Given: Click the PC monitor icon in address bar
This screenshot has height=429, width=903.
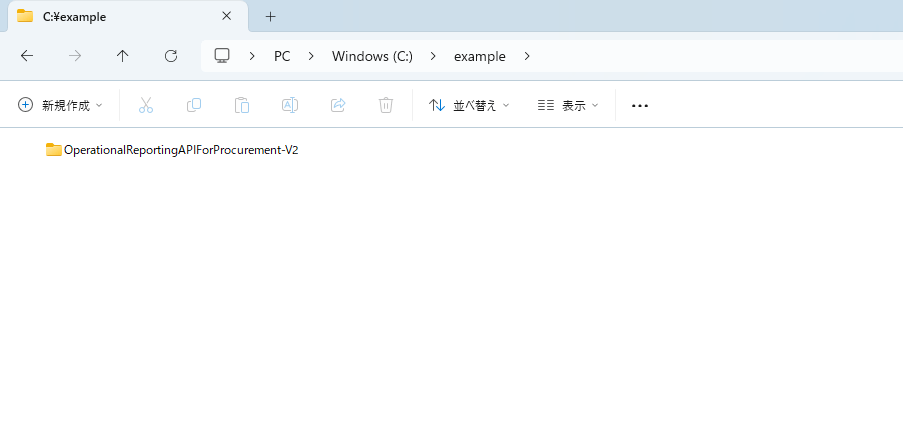Looking at the screenshot, I should click(x=222, y=56).
